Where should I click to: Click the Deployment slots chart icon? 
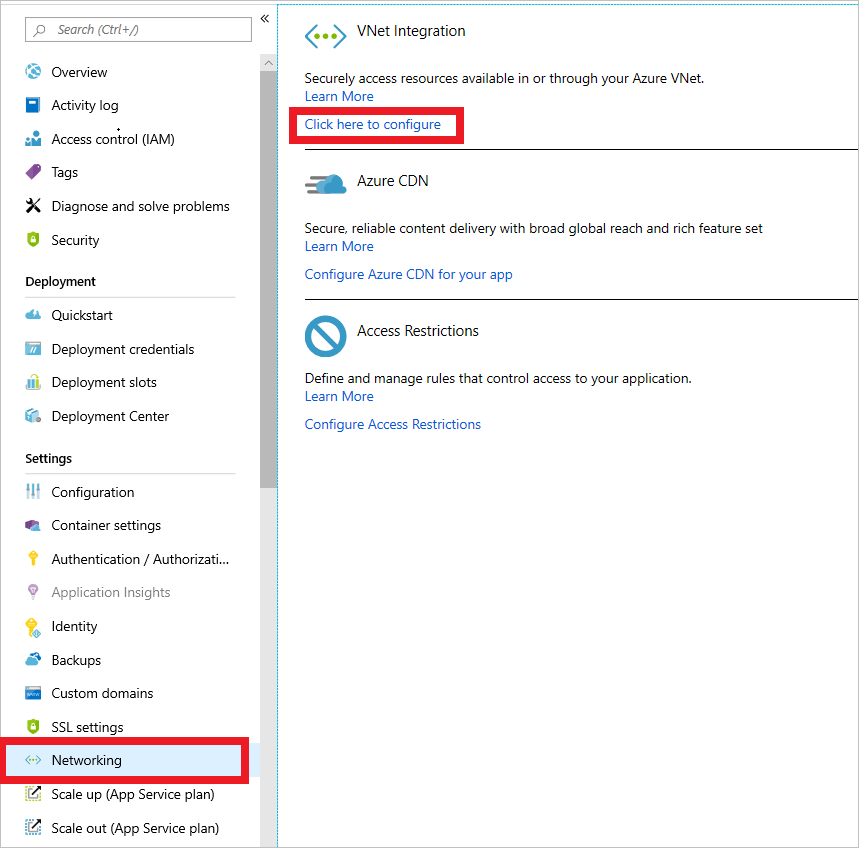tap(33, 382)
